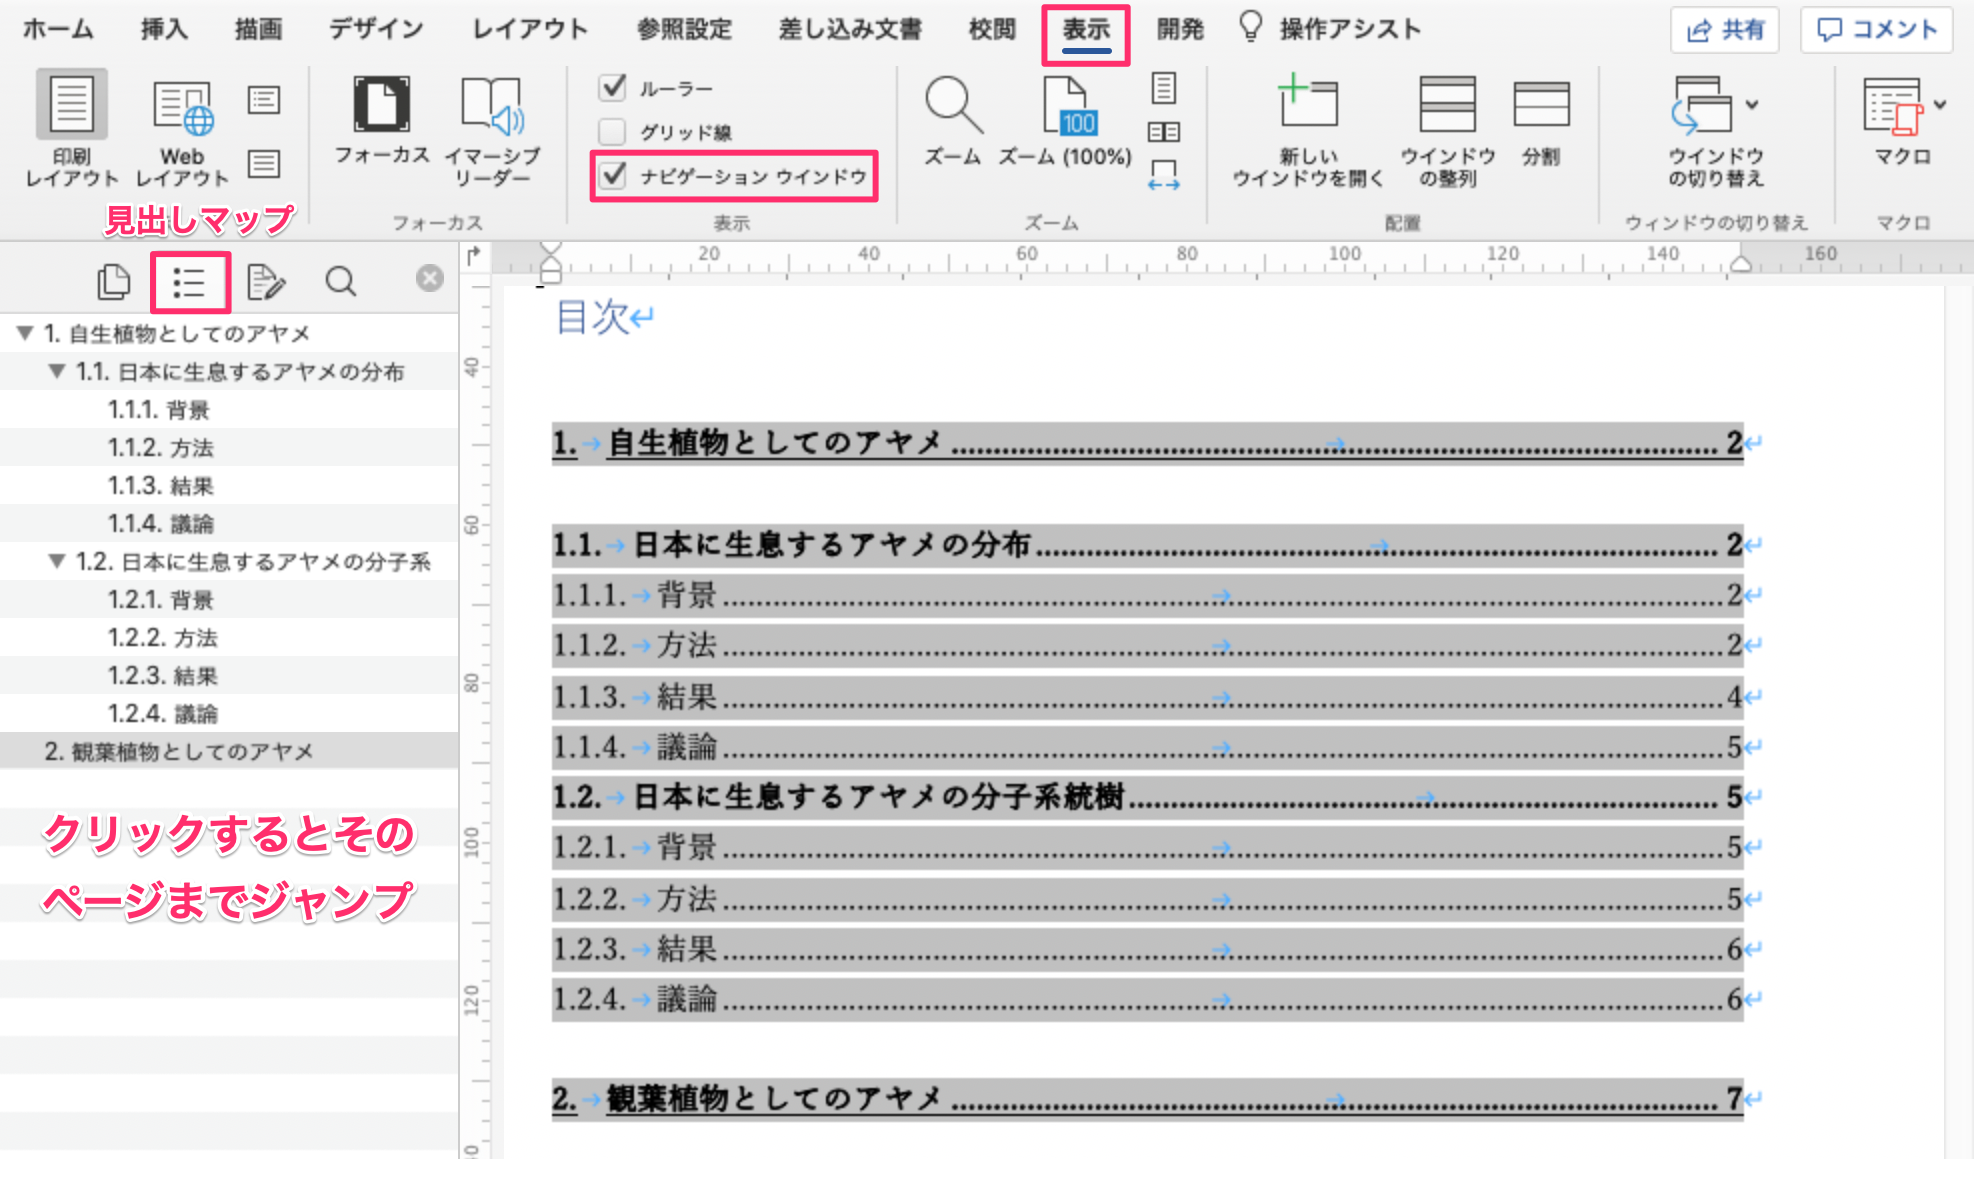Enable the グリッド線 checkbox

(611, 130)
